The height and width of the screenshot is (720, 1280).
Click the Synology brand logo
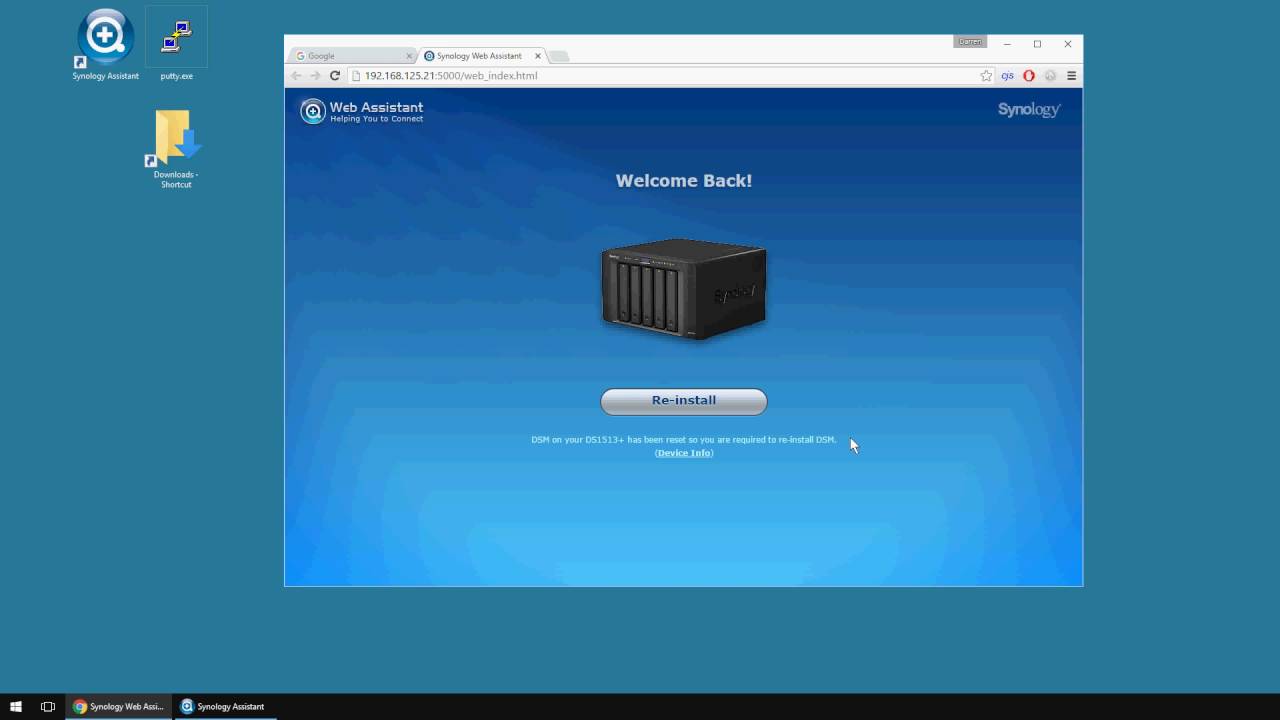click(x=1029, y=109)
